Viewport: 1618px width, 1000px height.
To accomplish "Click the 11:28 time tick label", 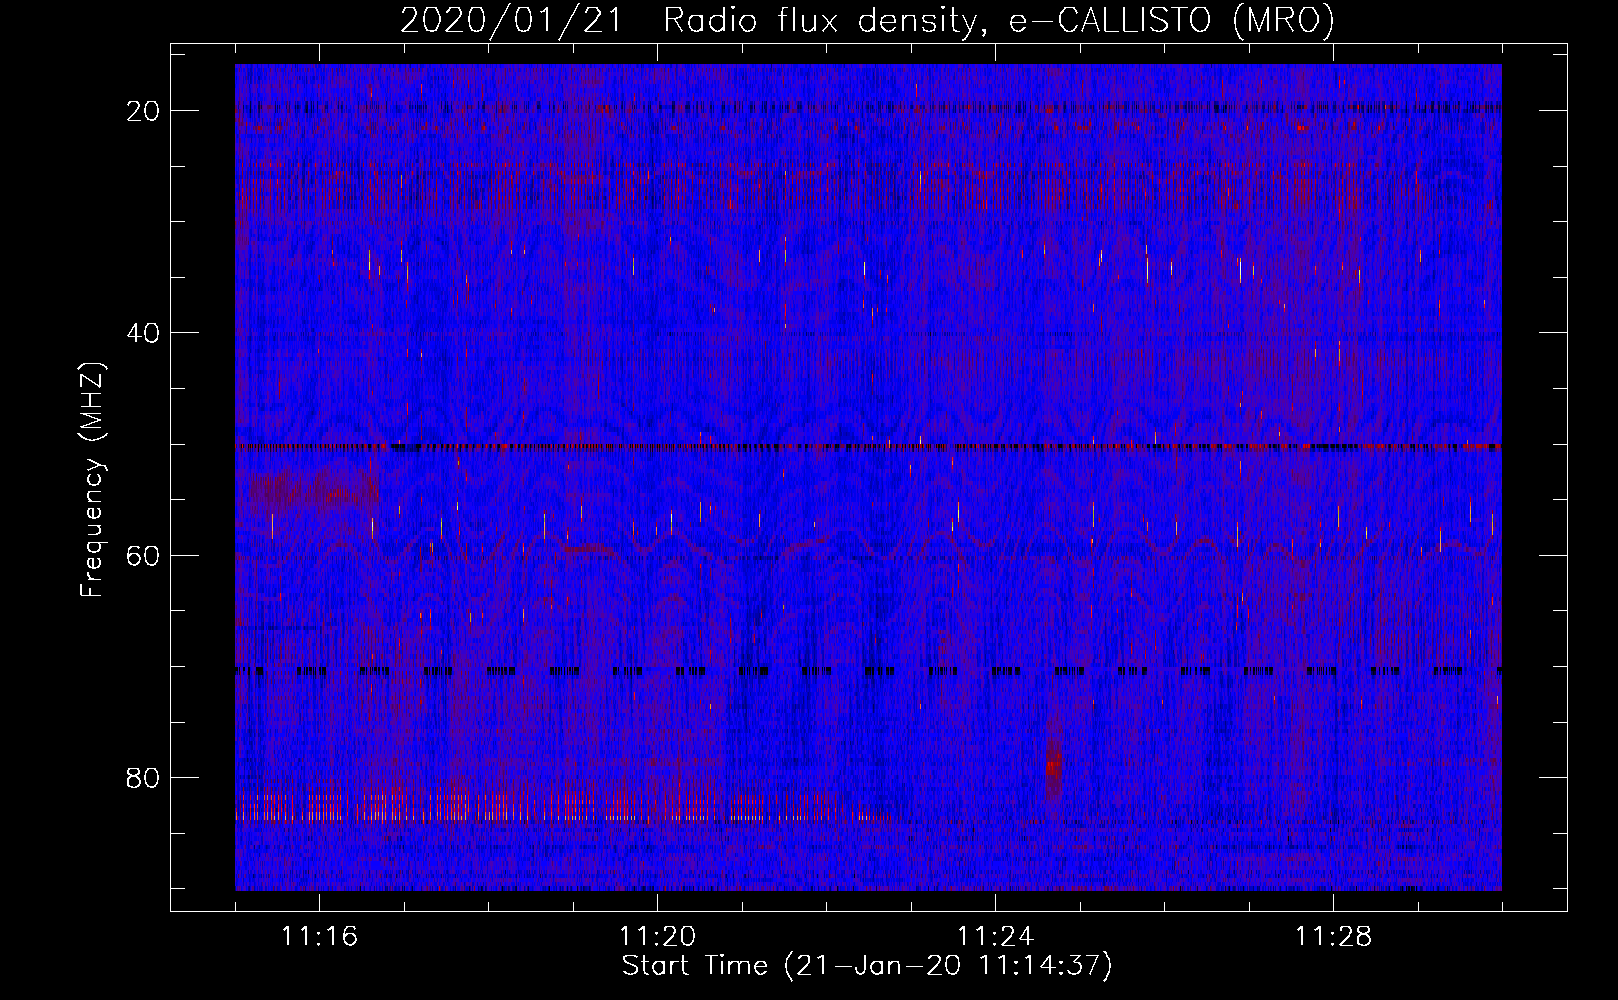I will (x=1333, y=937).
